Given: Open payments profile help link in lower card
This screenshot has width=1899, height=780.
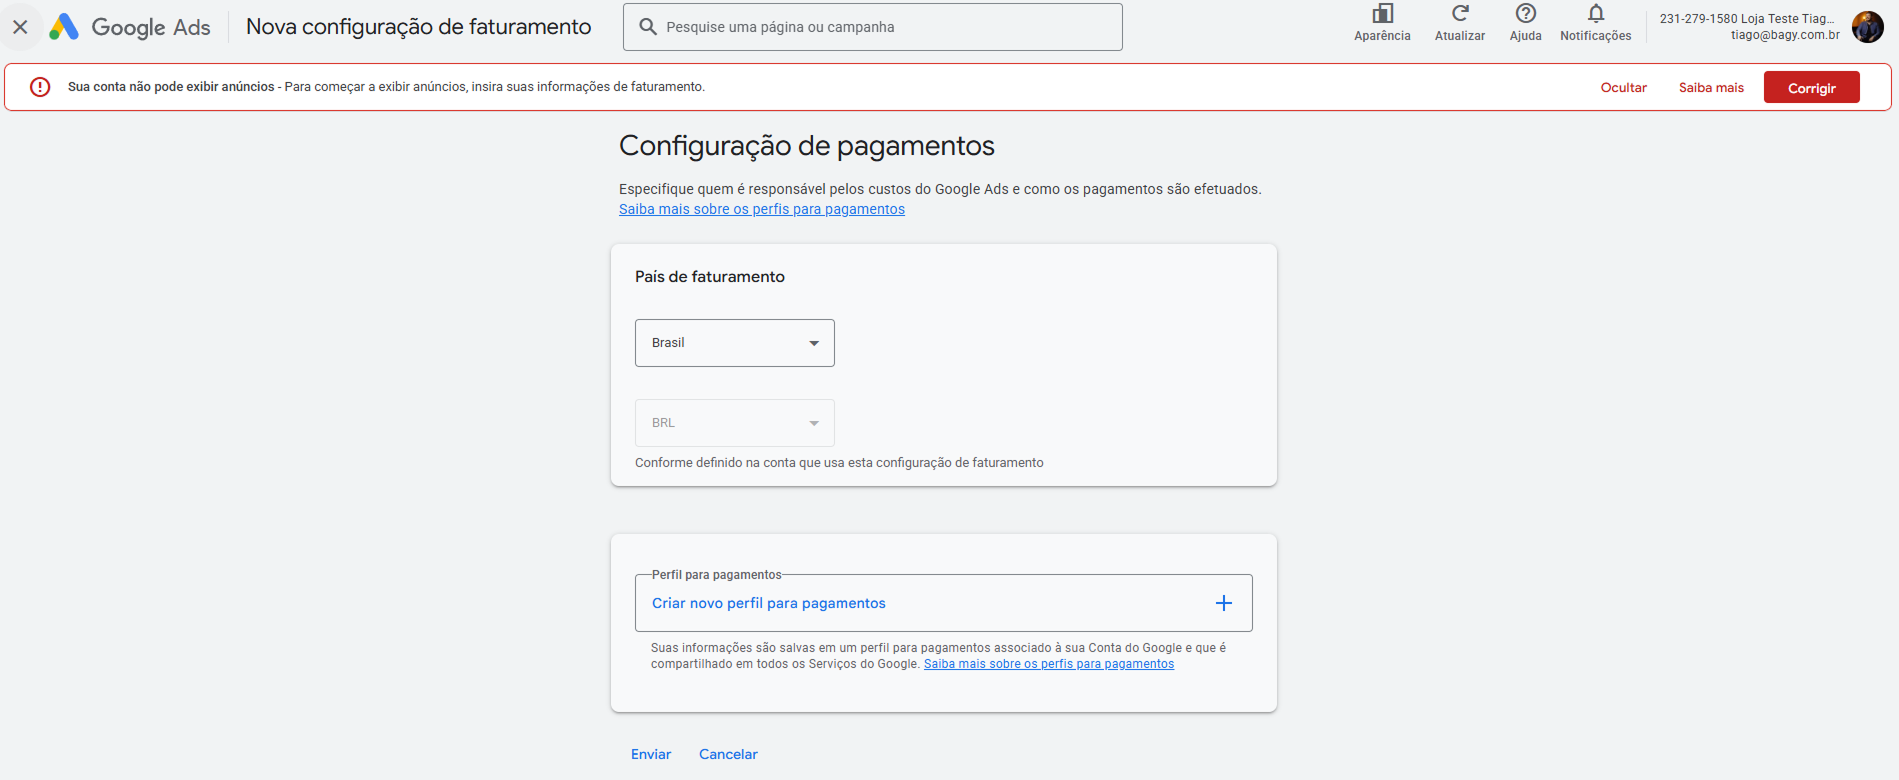Looking at the screenshot, I should (x=1049, y=664).
